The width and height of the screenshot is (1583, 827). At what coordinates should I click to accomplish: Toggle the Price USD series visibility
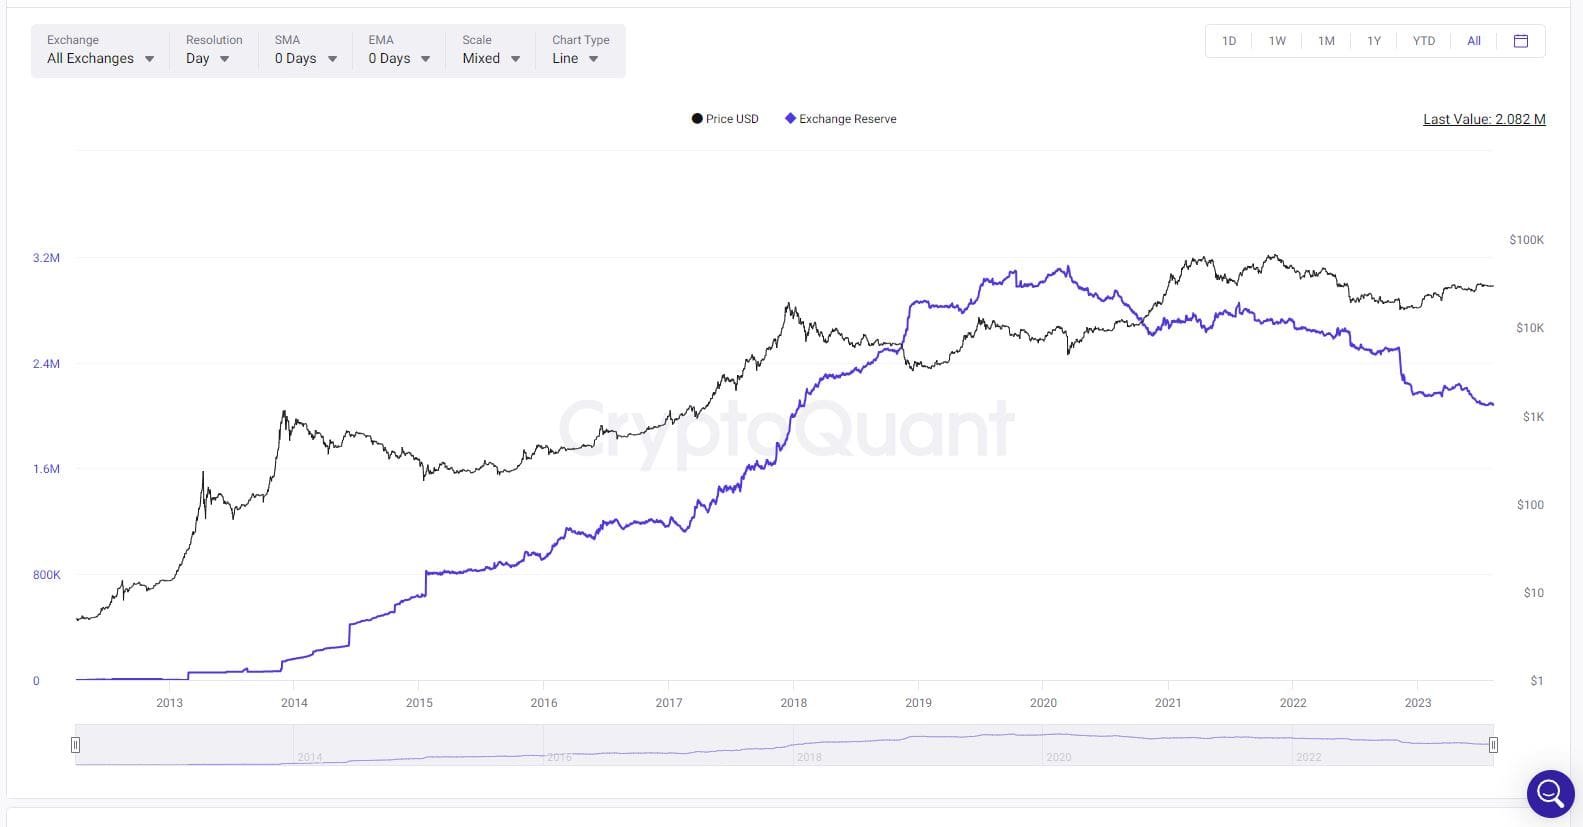(725, 118)
